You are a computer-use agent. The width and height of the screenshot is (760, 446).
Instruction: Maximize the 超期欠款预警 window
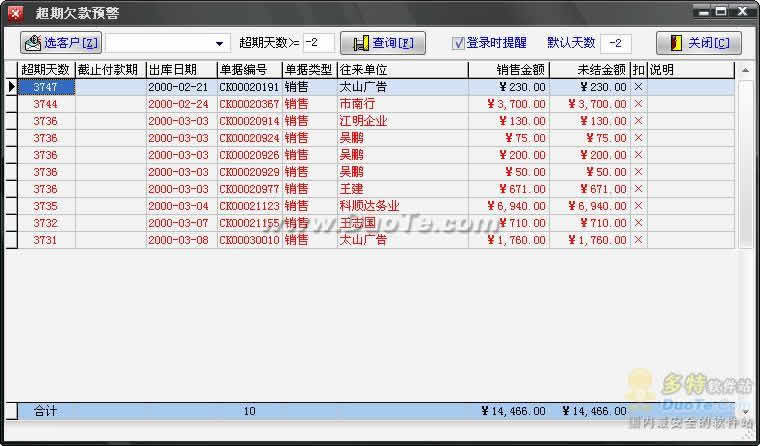(721, 12)
